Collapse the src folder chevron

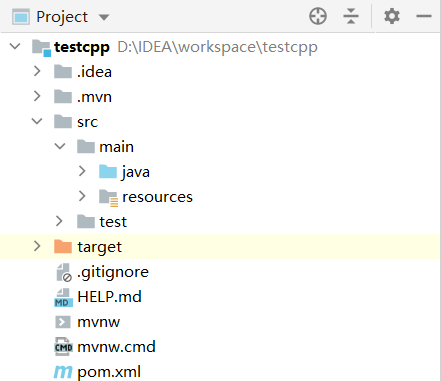point(37,121)
